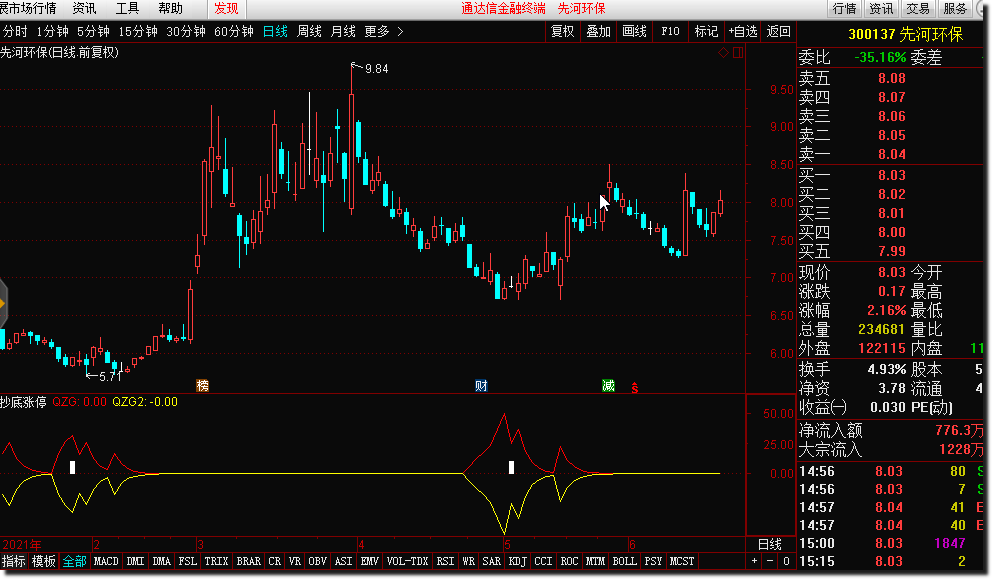Click the 榜 marker below the chart

click(202, 385)
